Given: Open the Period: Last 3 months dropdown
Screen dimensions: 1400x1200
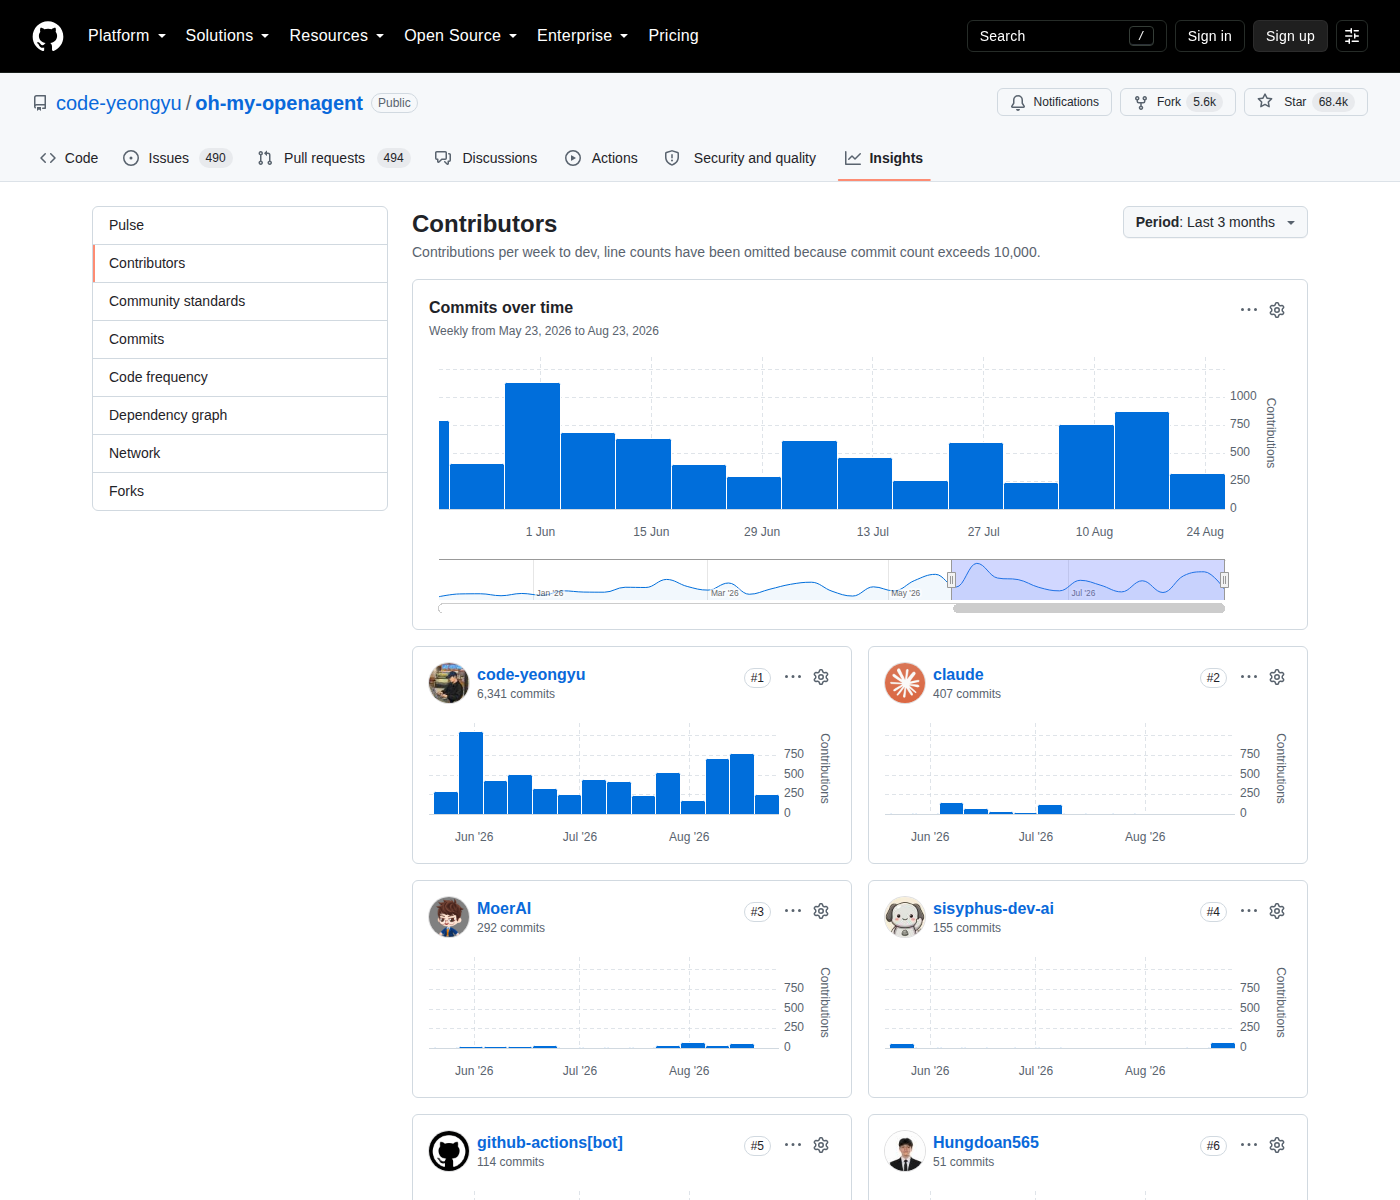Looking at the screenshot, I should pyautogui.click(x=1215, y=222).
